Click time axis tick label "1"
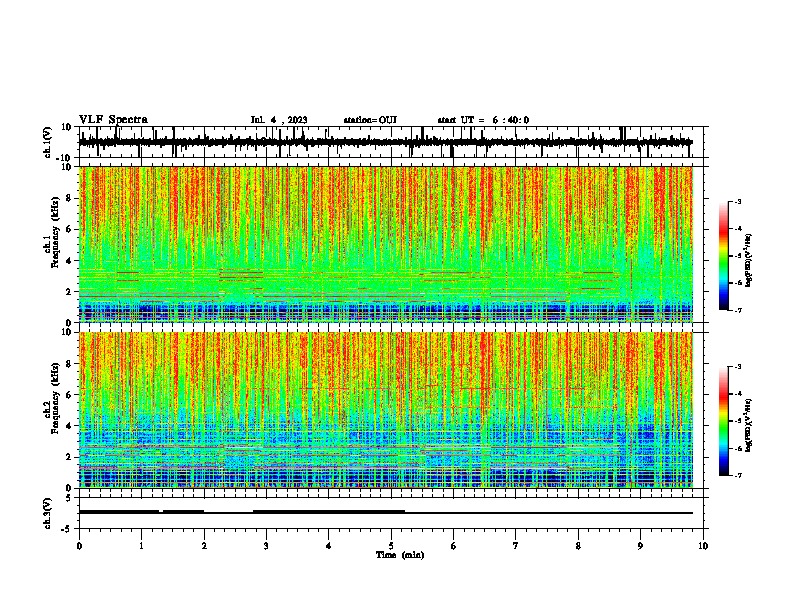 tap(141, 546)
